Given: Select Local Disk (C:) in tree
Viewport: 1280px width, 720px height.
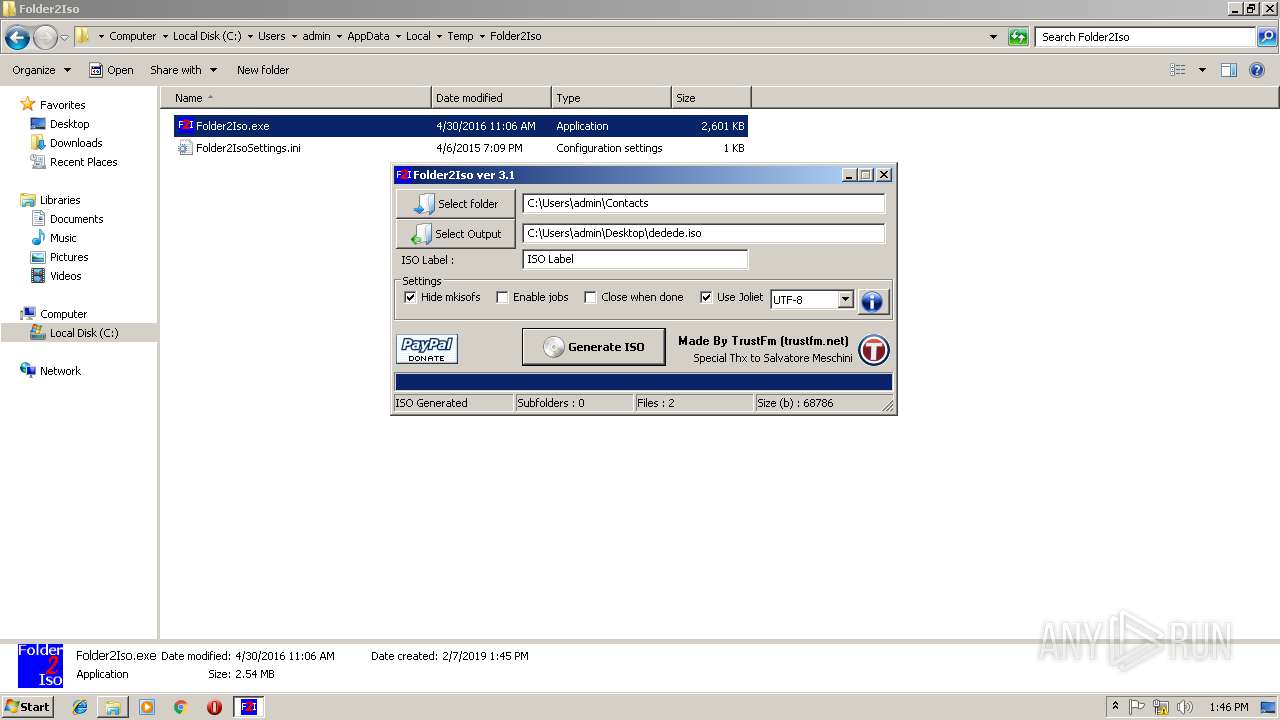Looking at the screenshot, I should [84, 333].
